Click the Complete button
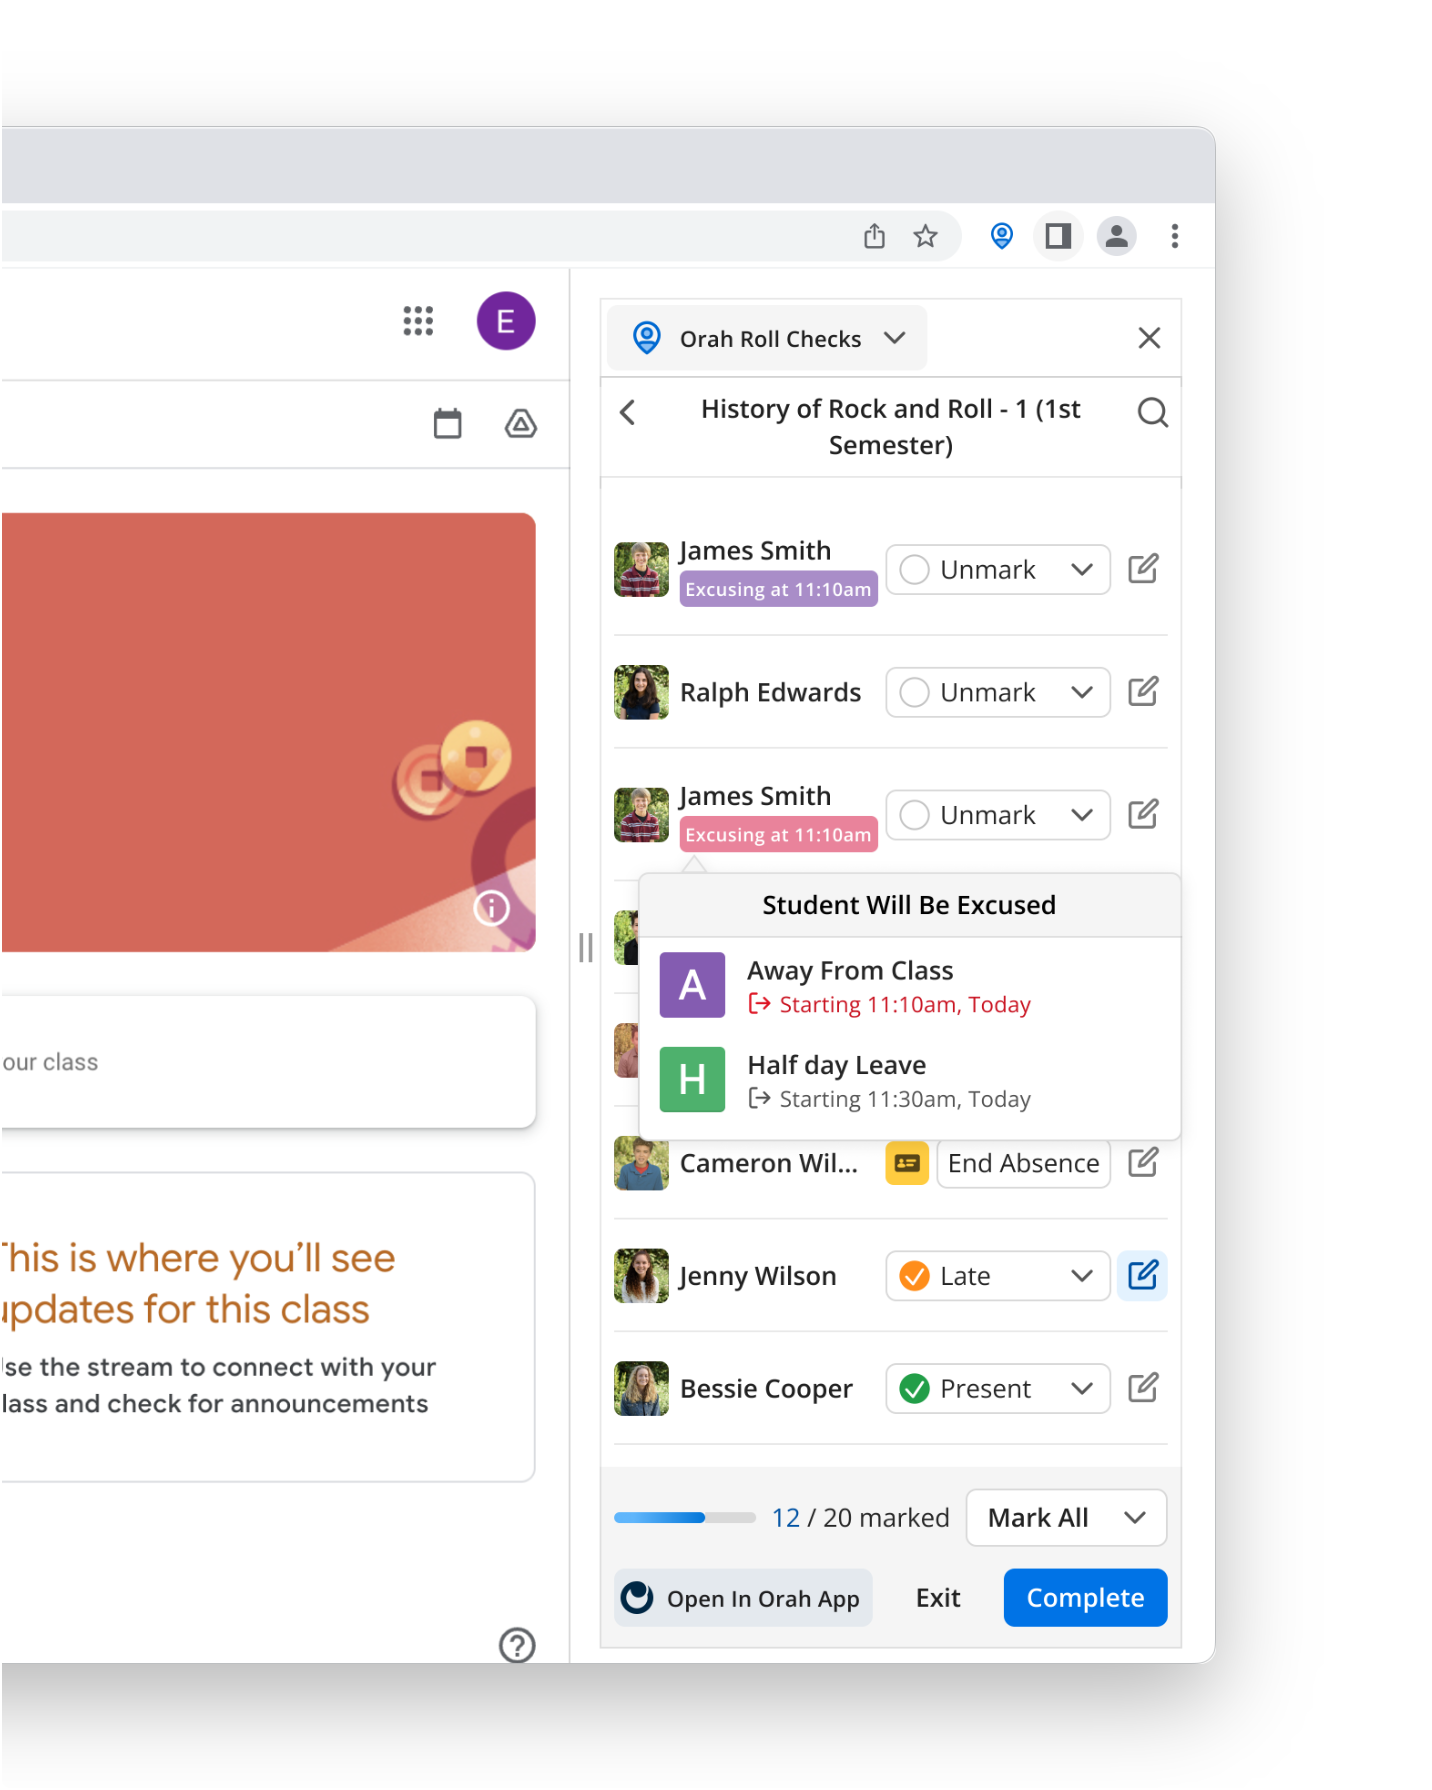 (1085, 1597)
